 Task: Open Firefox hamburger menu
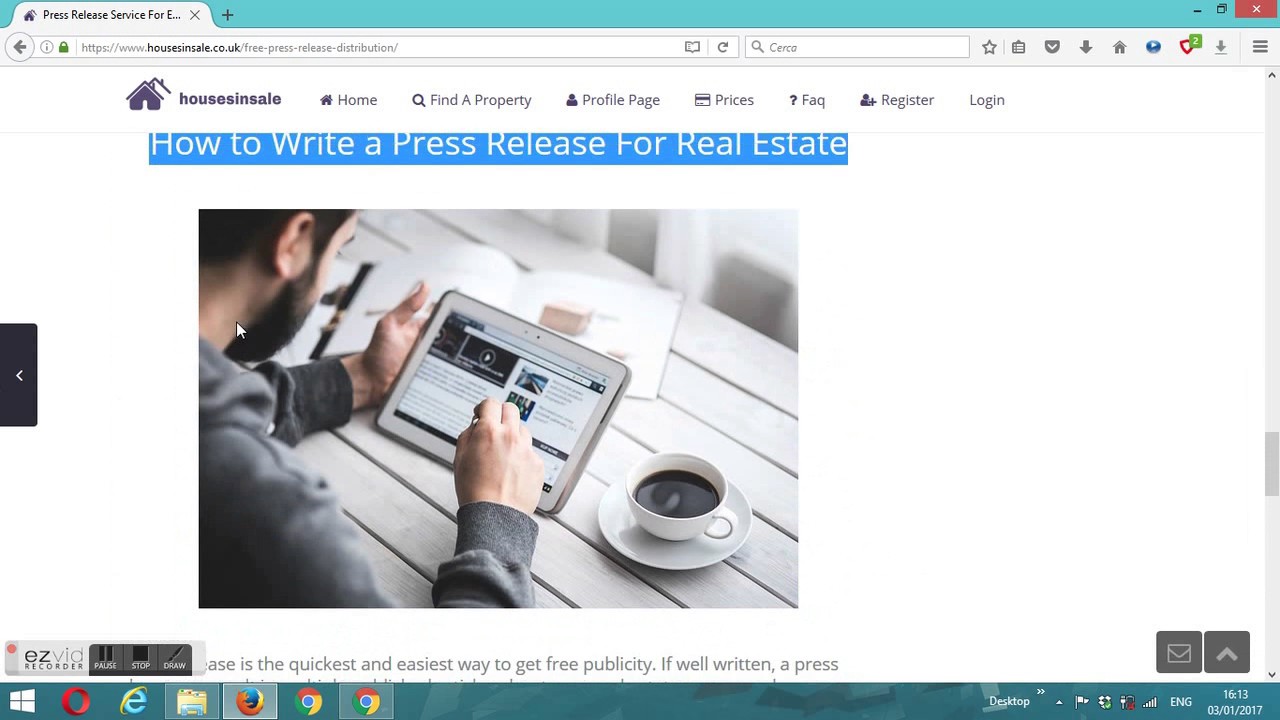(x=1260, y=47)
